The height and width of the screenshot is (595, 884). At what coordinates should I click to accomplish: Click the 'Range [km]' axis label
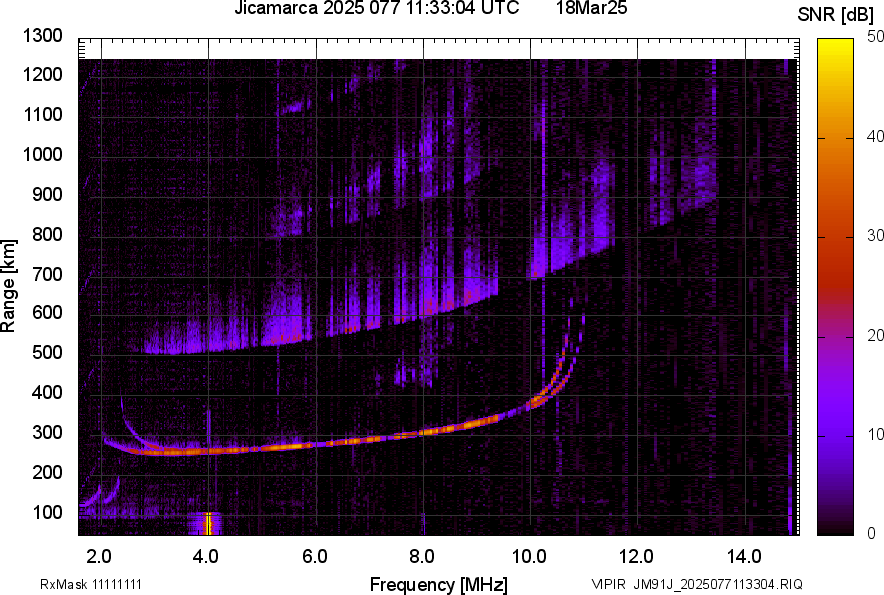[x=8, y=286]
